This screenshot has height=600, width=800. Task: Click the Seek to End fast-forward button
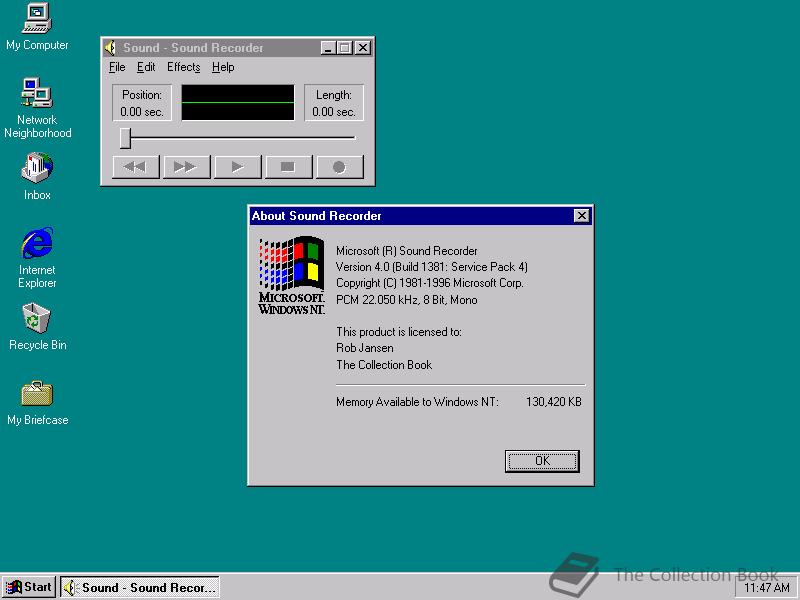(187, 167)
